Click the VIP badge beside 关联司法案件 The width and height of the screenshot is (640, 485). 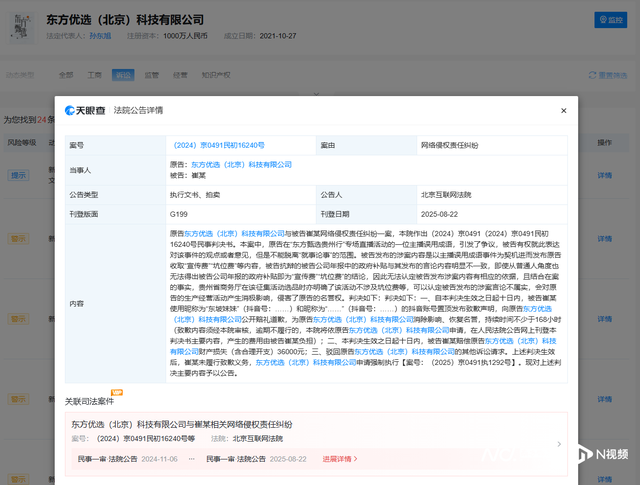pos(117,392)
